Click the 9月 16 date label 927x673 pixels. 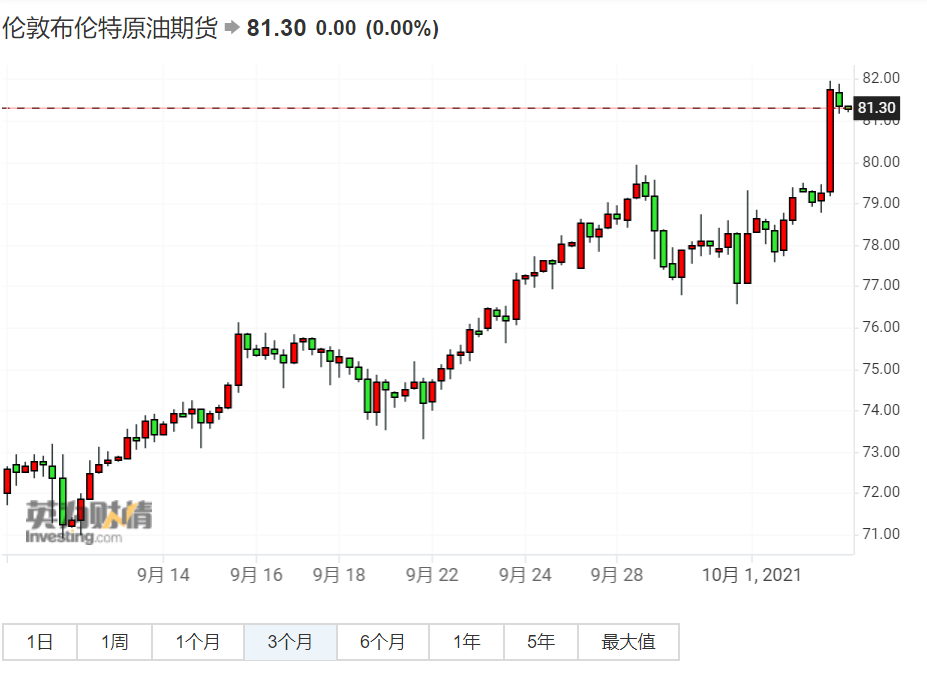point(256,575)
